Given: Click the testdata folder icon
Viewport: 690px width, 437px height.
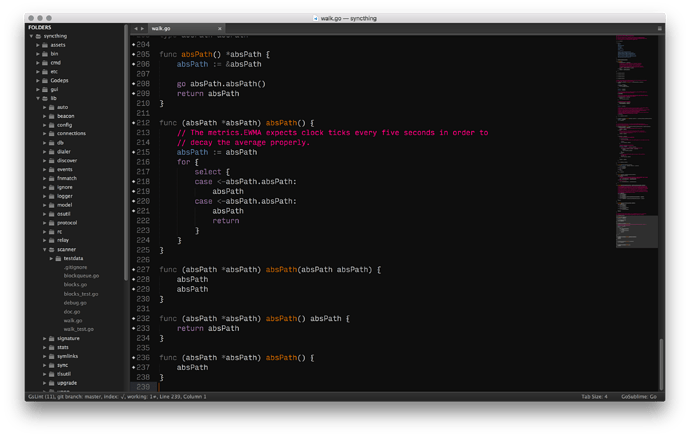Looking at the screenshot, I should (x=58, y=258).
